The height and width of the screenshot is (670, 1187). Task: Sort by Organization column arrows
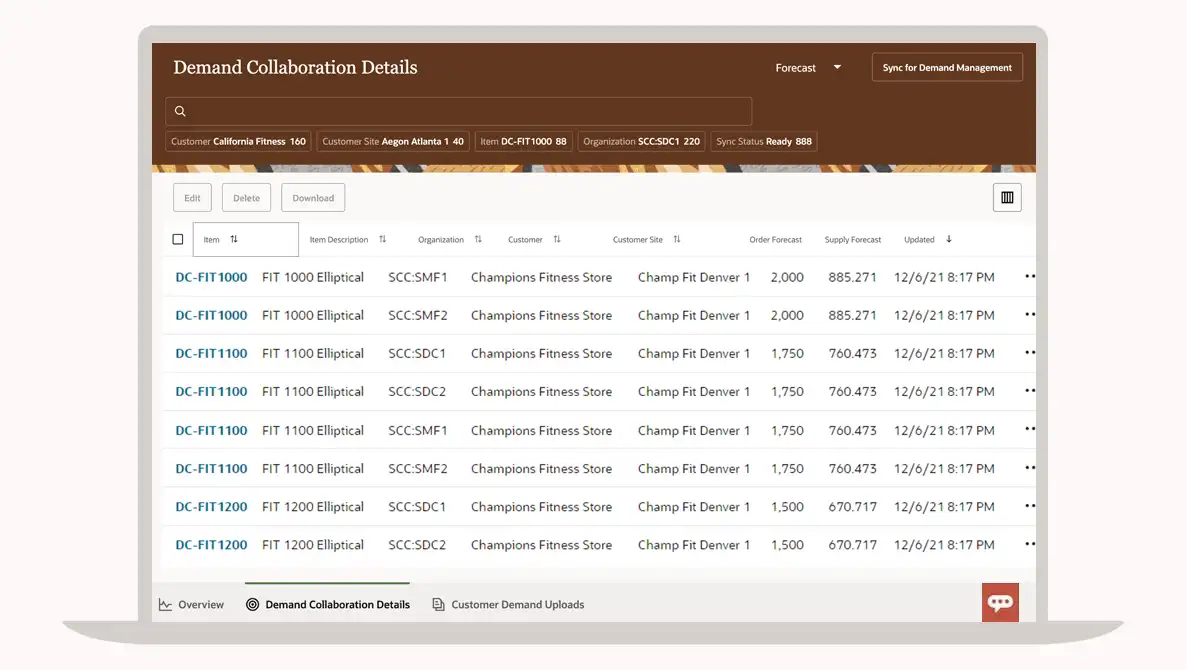click(x=478, y=240)
